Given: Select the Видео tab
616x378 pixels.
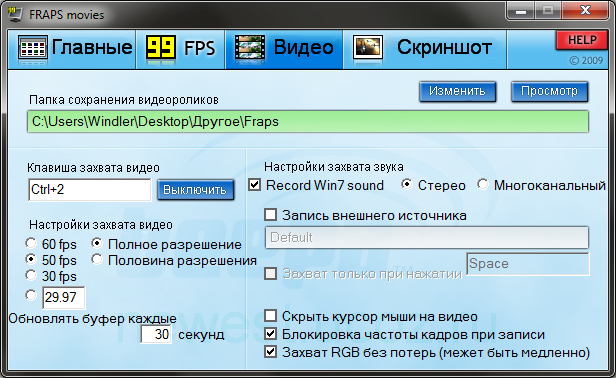Looking at the screenshot, I should coord(284,49).
